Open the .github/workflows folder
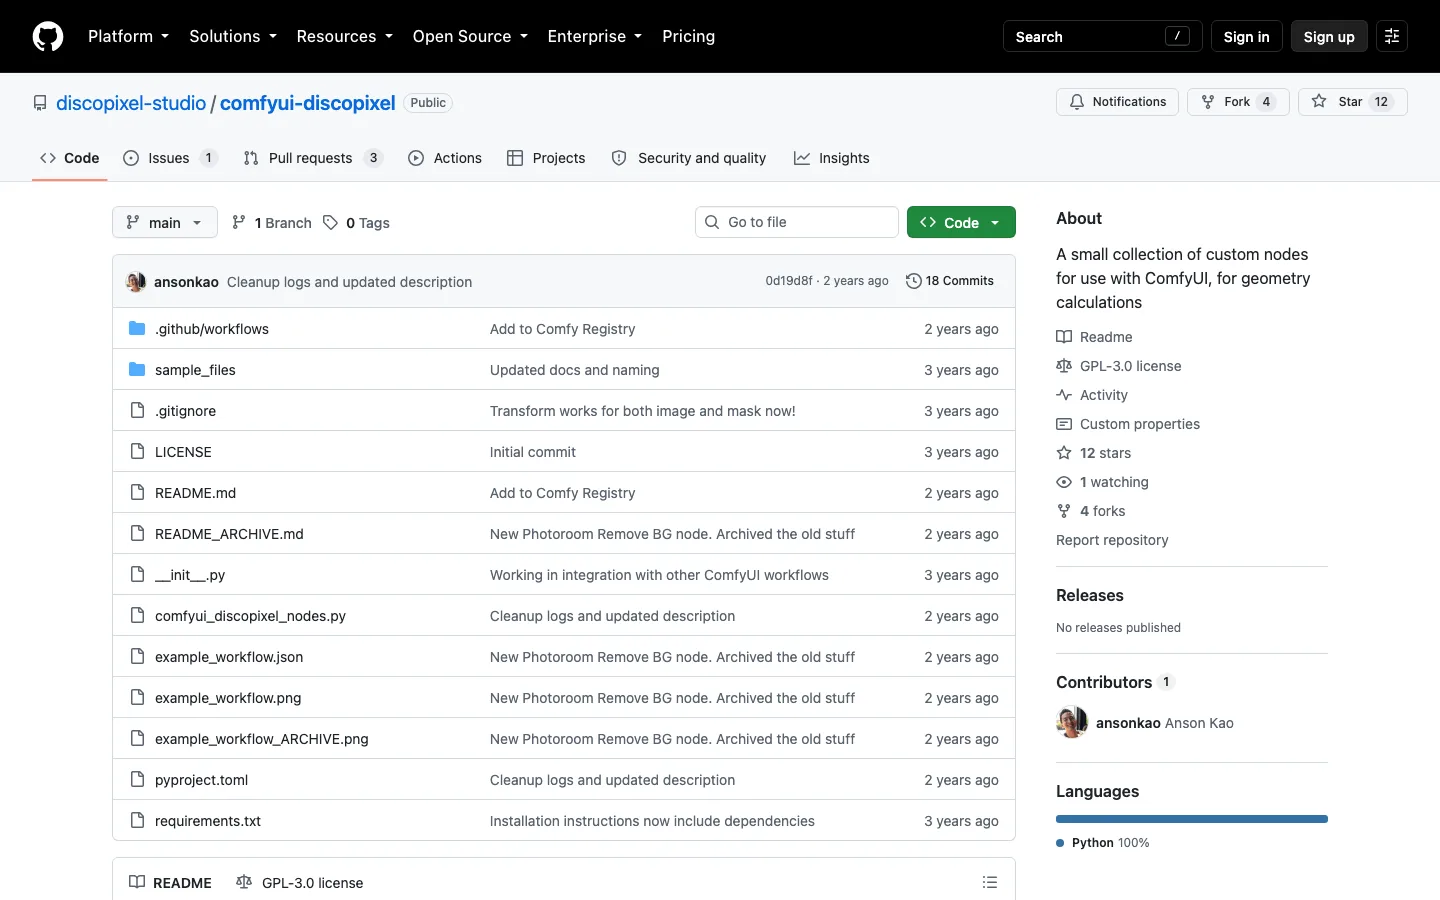The image size is (1440, 900). click(x=212, y=329)
